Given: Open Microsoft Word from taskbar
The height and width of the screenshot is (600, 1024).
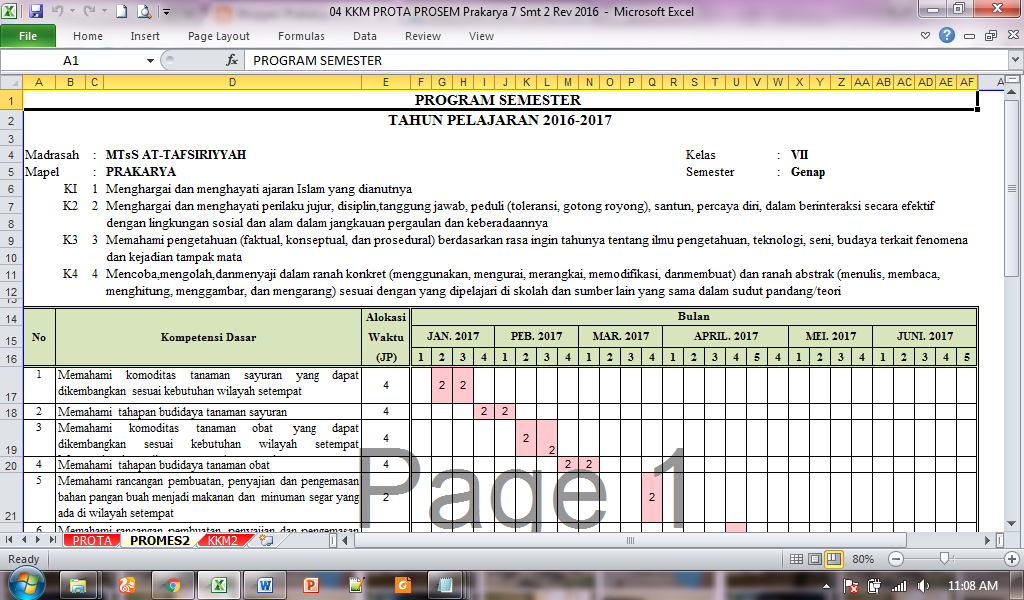Looking at the screenshot, I should [265, 585].
